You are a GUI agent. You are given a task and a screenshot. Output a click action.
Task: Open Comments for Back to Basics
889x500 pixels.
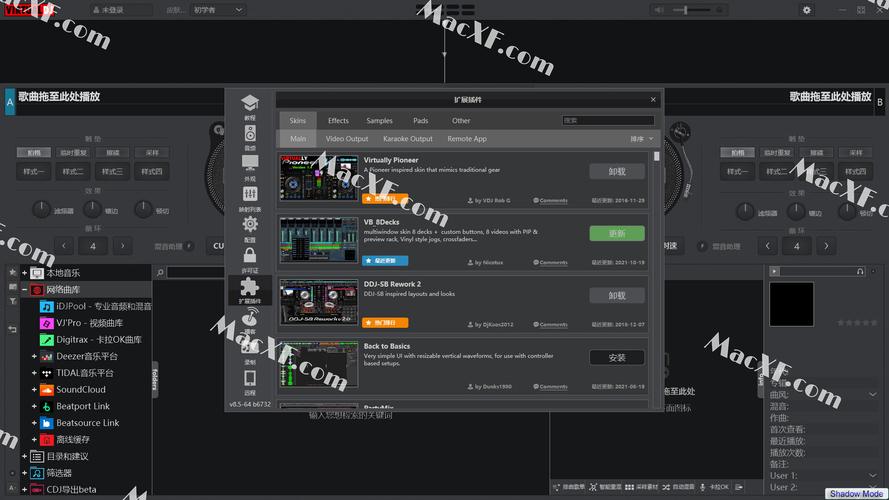[551, 387]
